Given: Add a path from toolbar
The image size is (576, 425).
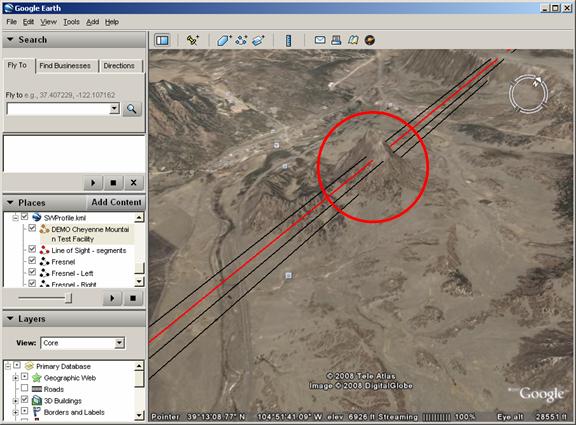Looking at the screenshot, I should click(241, 40).
